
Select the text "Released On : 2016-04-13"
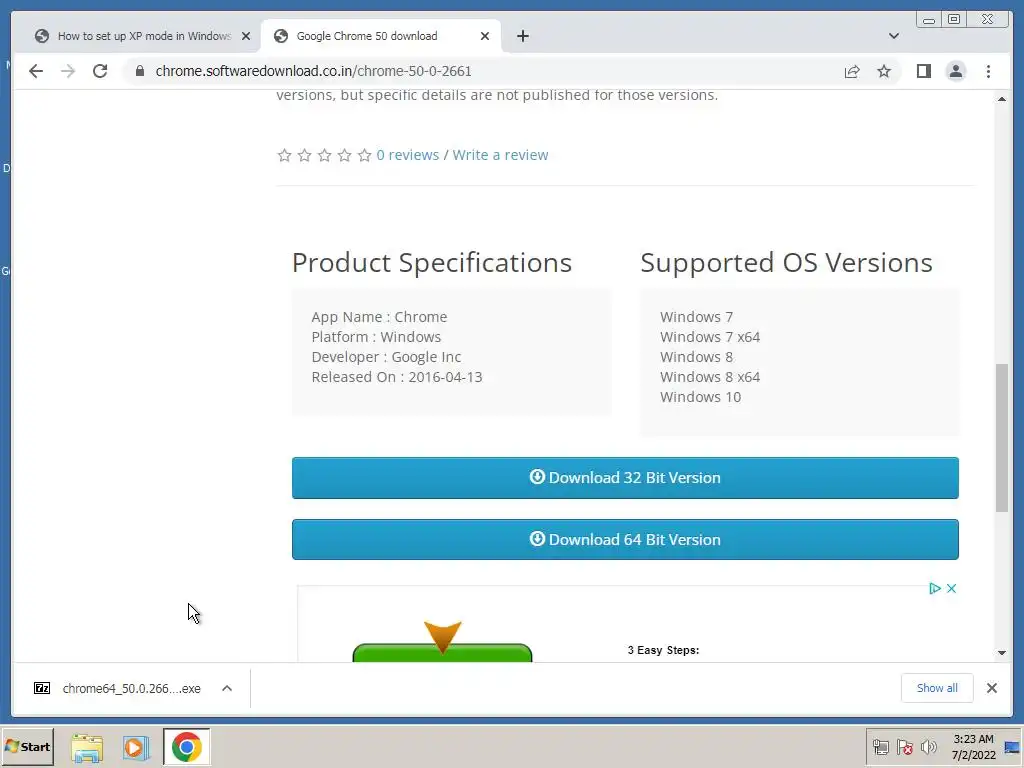(397, 377)
